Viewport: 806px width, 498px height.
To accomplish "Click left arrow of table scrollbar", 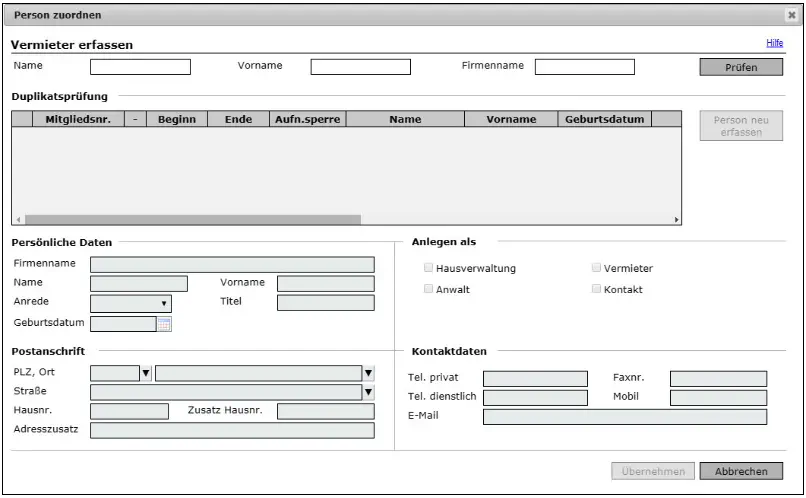I will pyautogui.click(x=17, y=219).
